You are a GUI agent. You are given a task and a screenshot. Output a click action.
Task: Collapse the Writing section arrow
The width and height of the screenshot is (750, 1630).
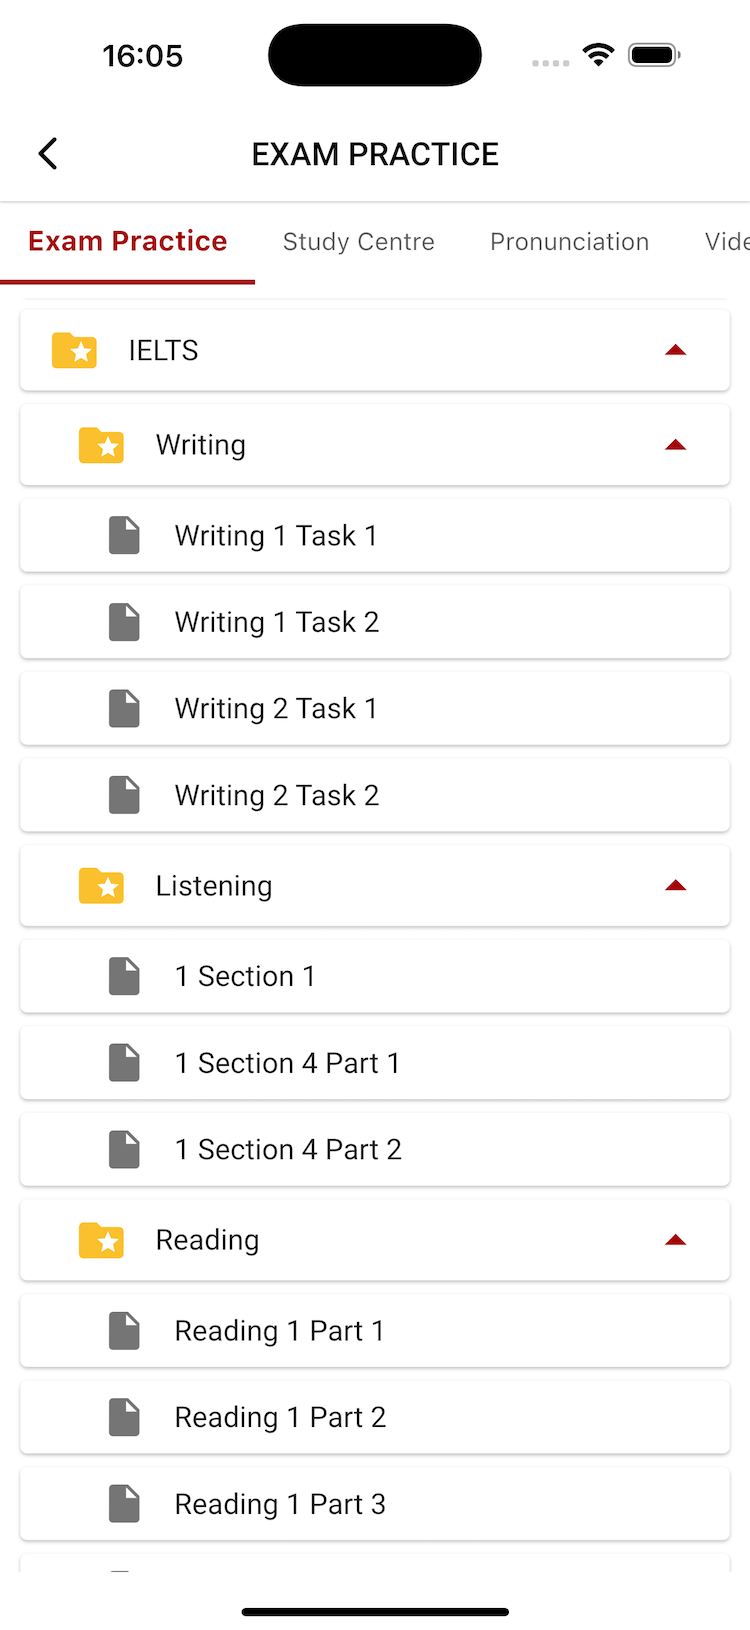point(676,445)
